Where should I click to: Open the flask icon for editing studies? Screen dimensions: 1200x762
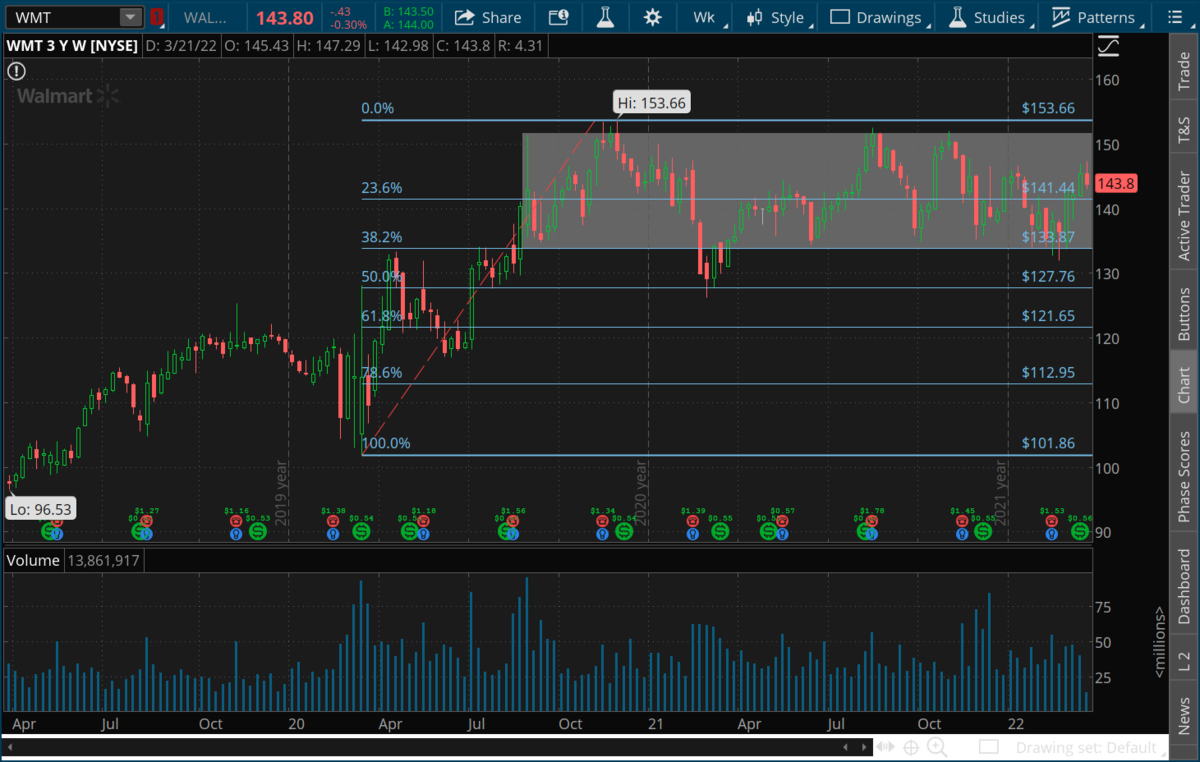(605, 17)
